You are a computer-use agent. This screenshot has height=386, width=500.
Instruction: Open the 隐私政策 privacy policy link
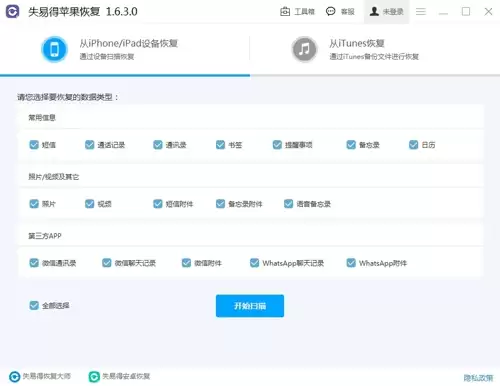[x=478, y=378]
